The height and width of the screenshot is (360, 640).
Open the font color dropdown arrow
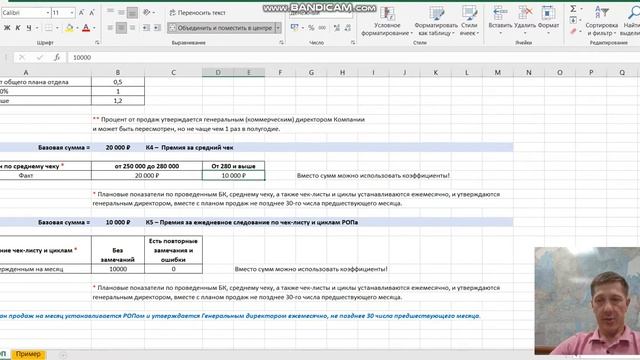(x=94, y=28)
